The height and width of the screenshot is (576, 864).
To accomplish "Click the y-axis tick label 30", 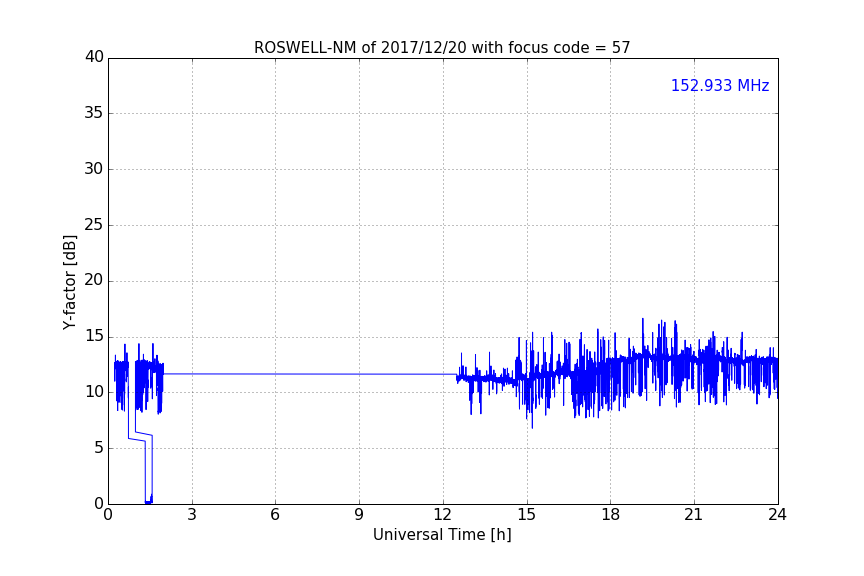I will 94,169.
